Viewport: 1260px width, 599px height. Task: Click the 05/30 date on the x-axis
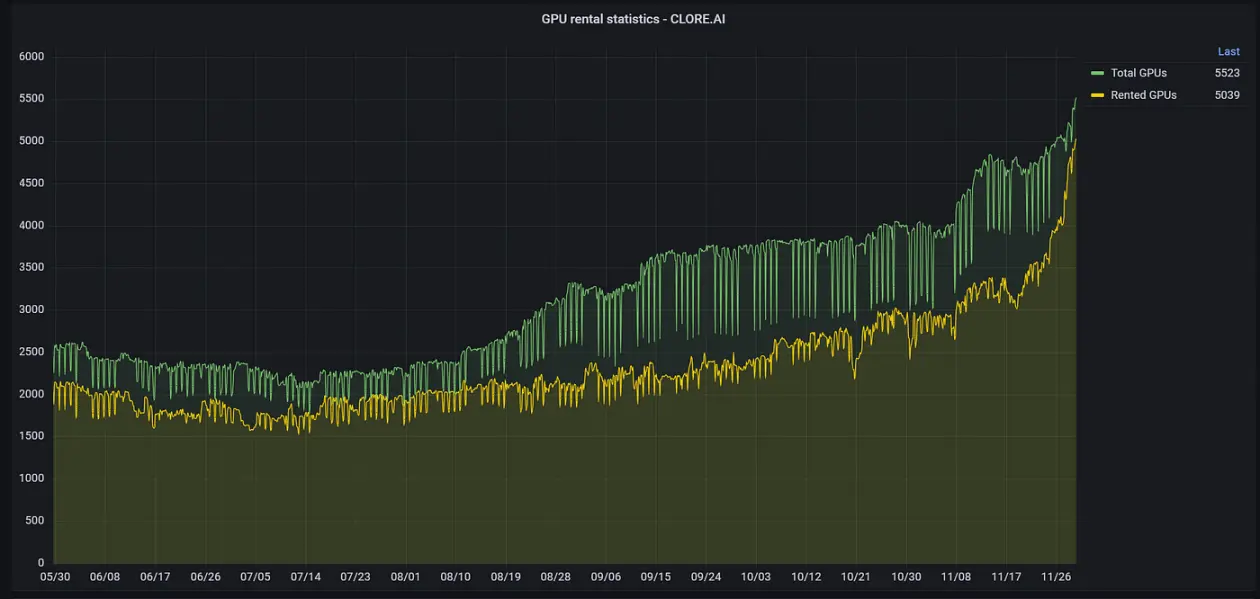click(54, 577)
